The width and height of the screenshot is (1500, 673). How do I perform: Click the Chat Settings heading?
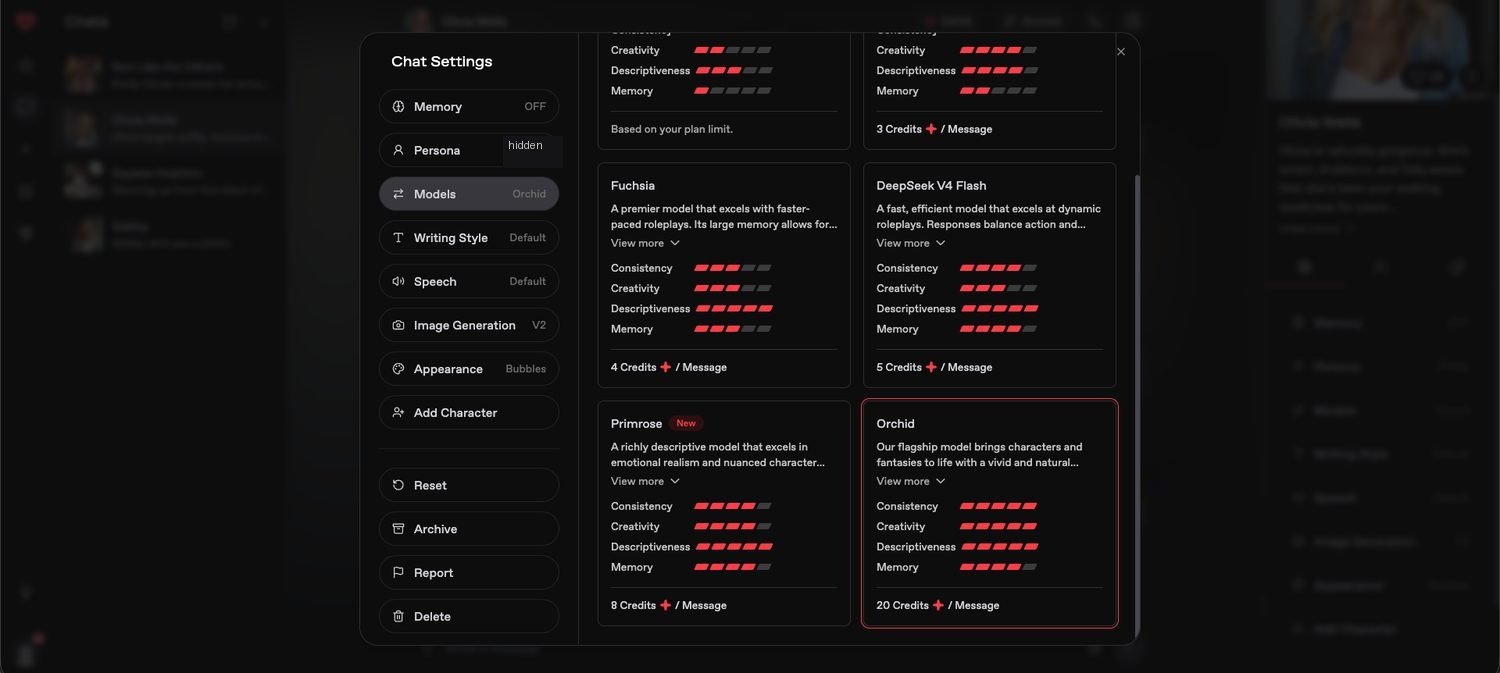(x=442, y=61)
